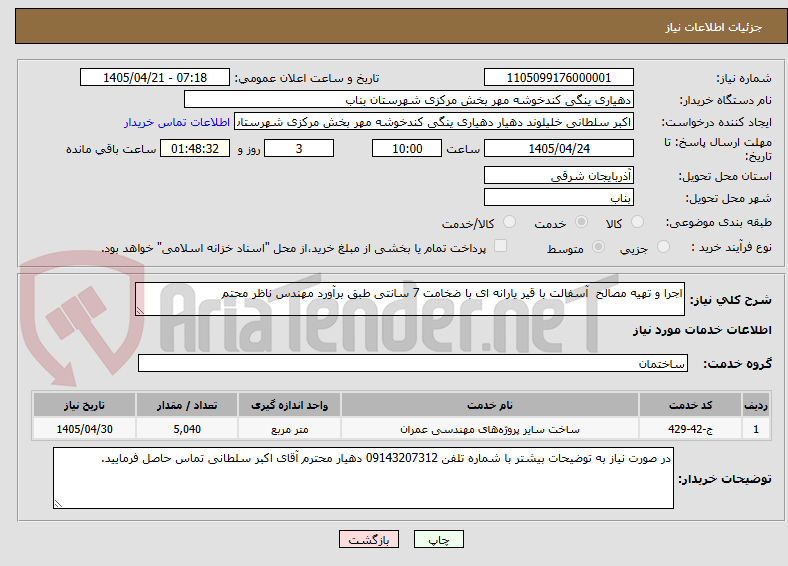Click the delivery city field بناب
788x566 pixels.
[558, 197]
